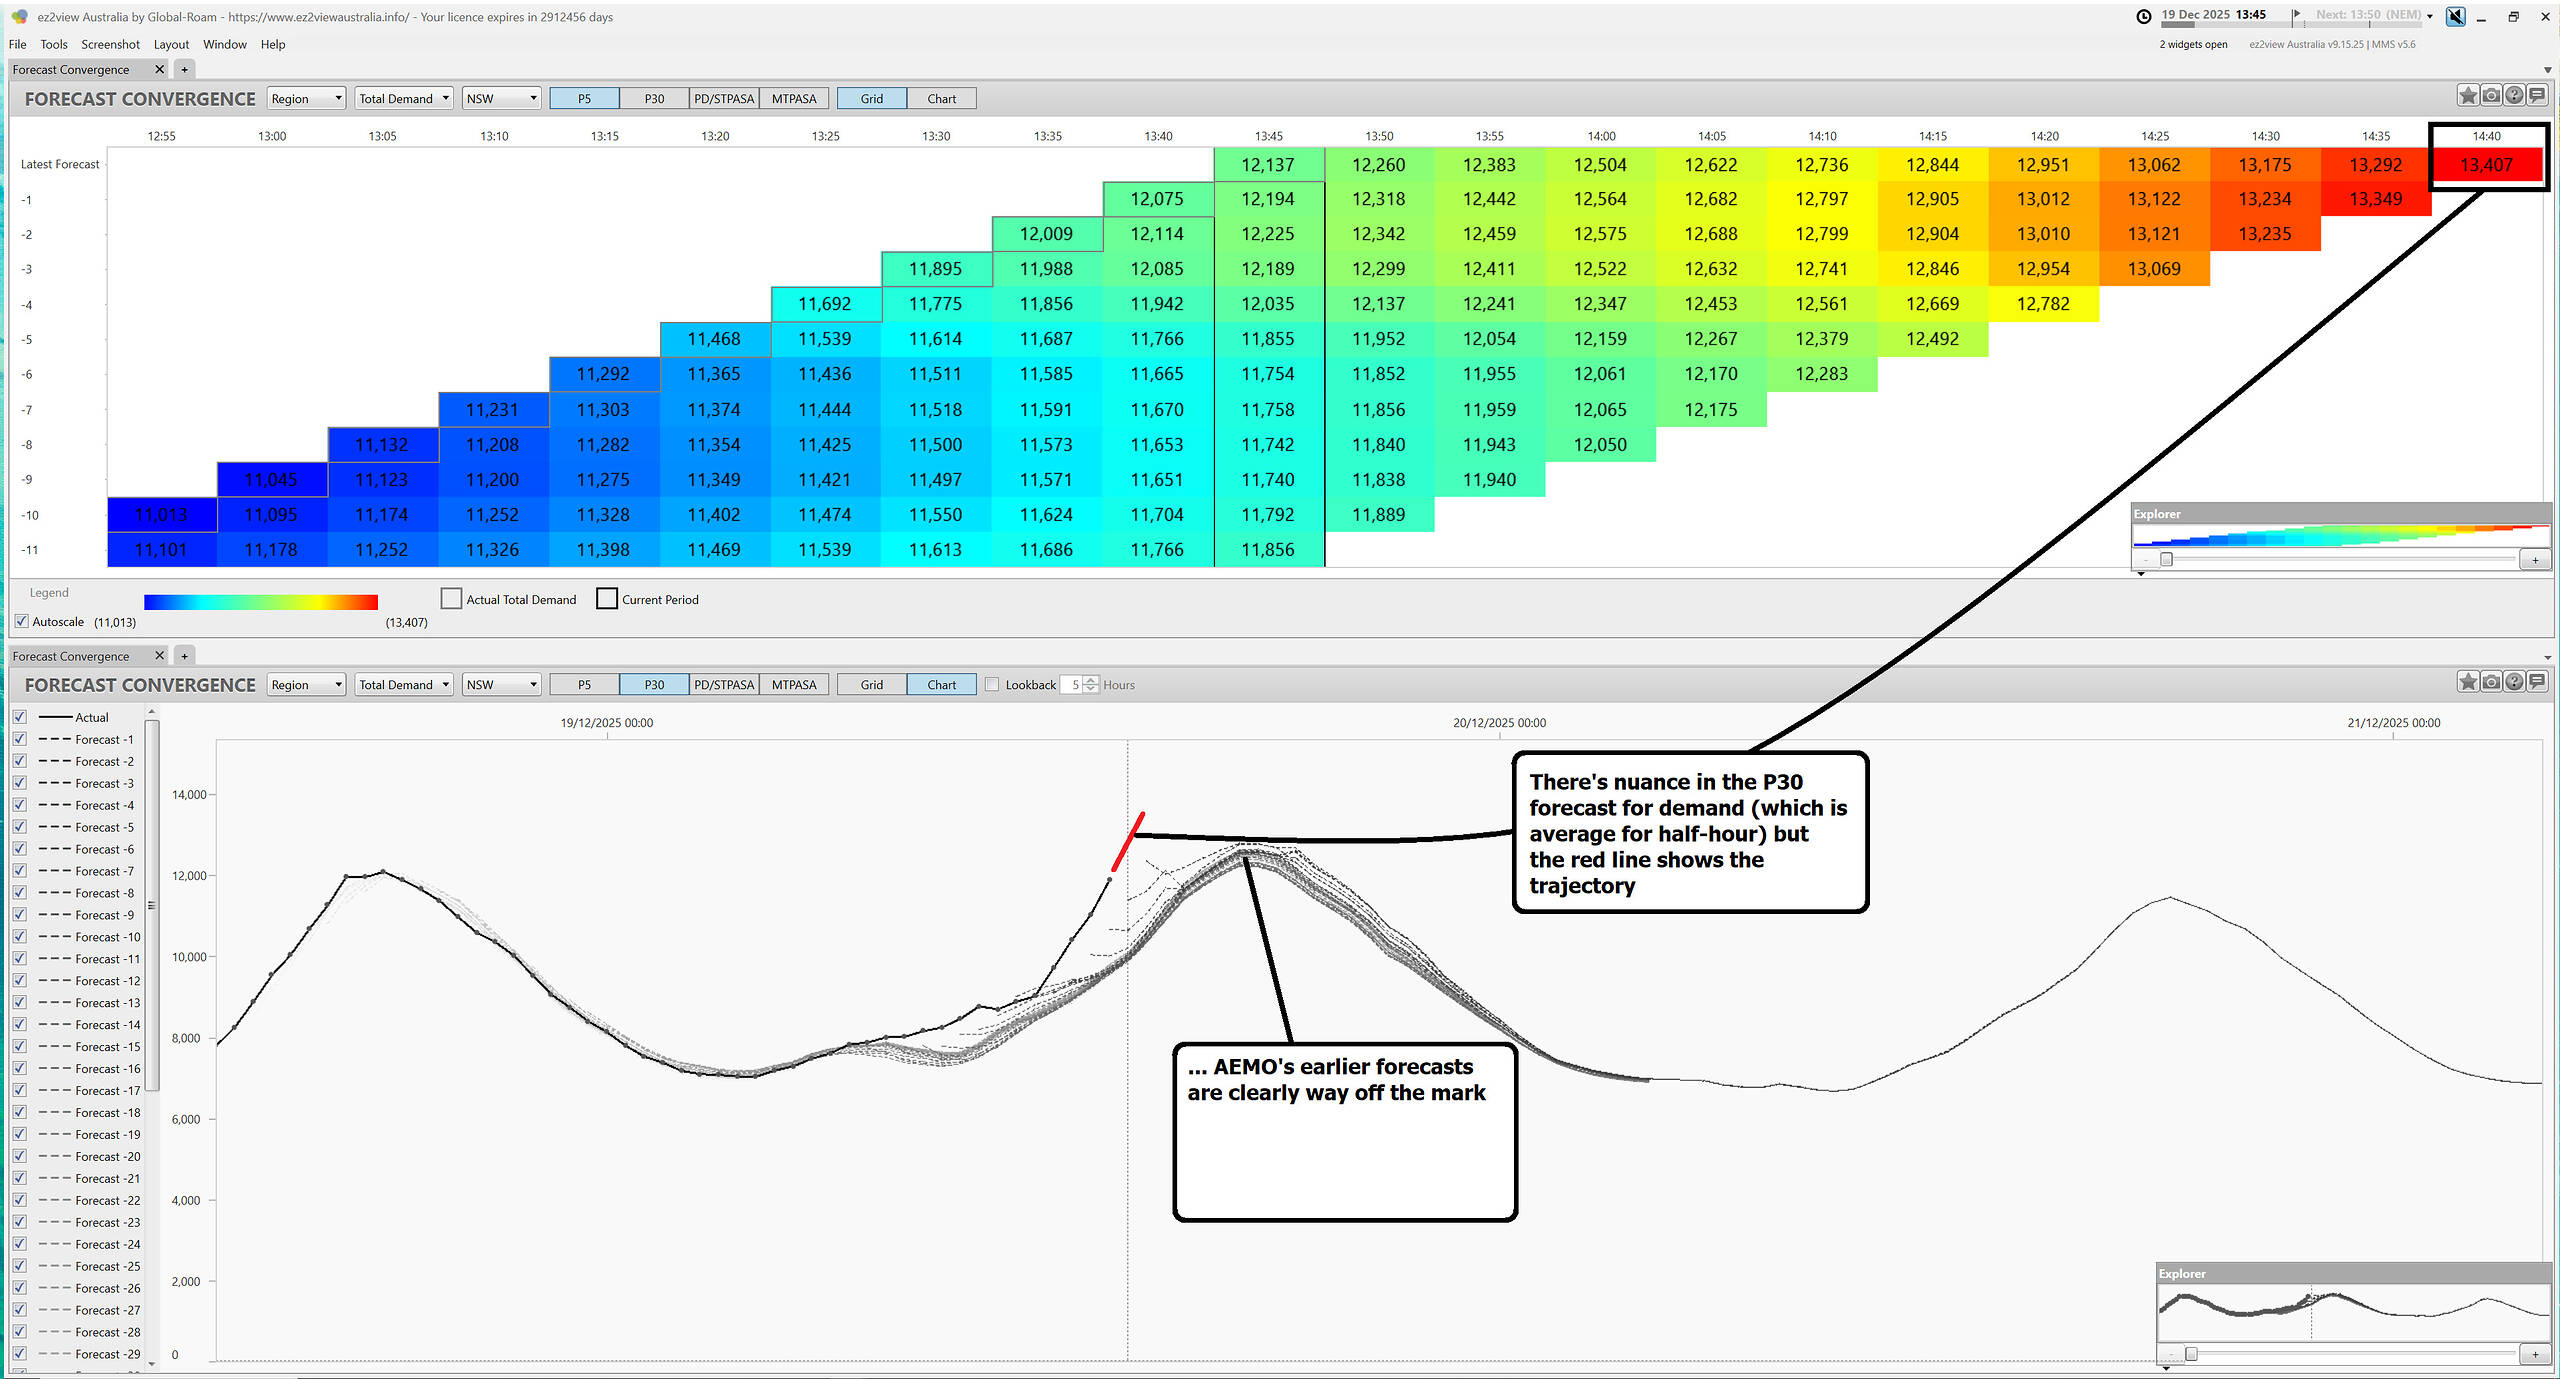Click bottom widget's camera snapshot icon
The width and height of the screenshot is (2560, 1379).
(2491, 682)
